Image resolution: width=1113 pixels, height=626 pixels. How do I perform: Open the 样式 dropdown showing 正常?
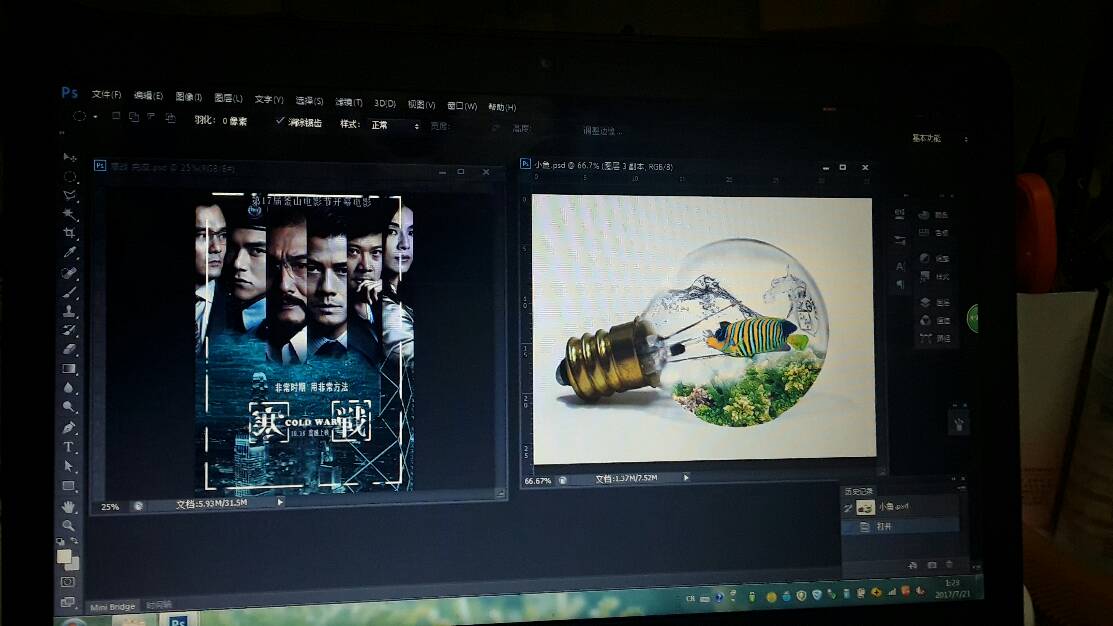[x=395, y=126]
